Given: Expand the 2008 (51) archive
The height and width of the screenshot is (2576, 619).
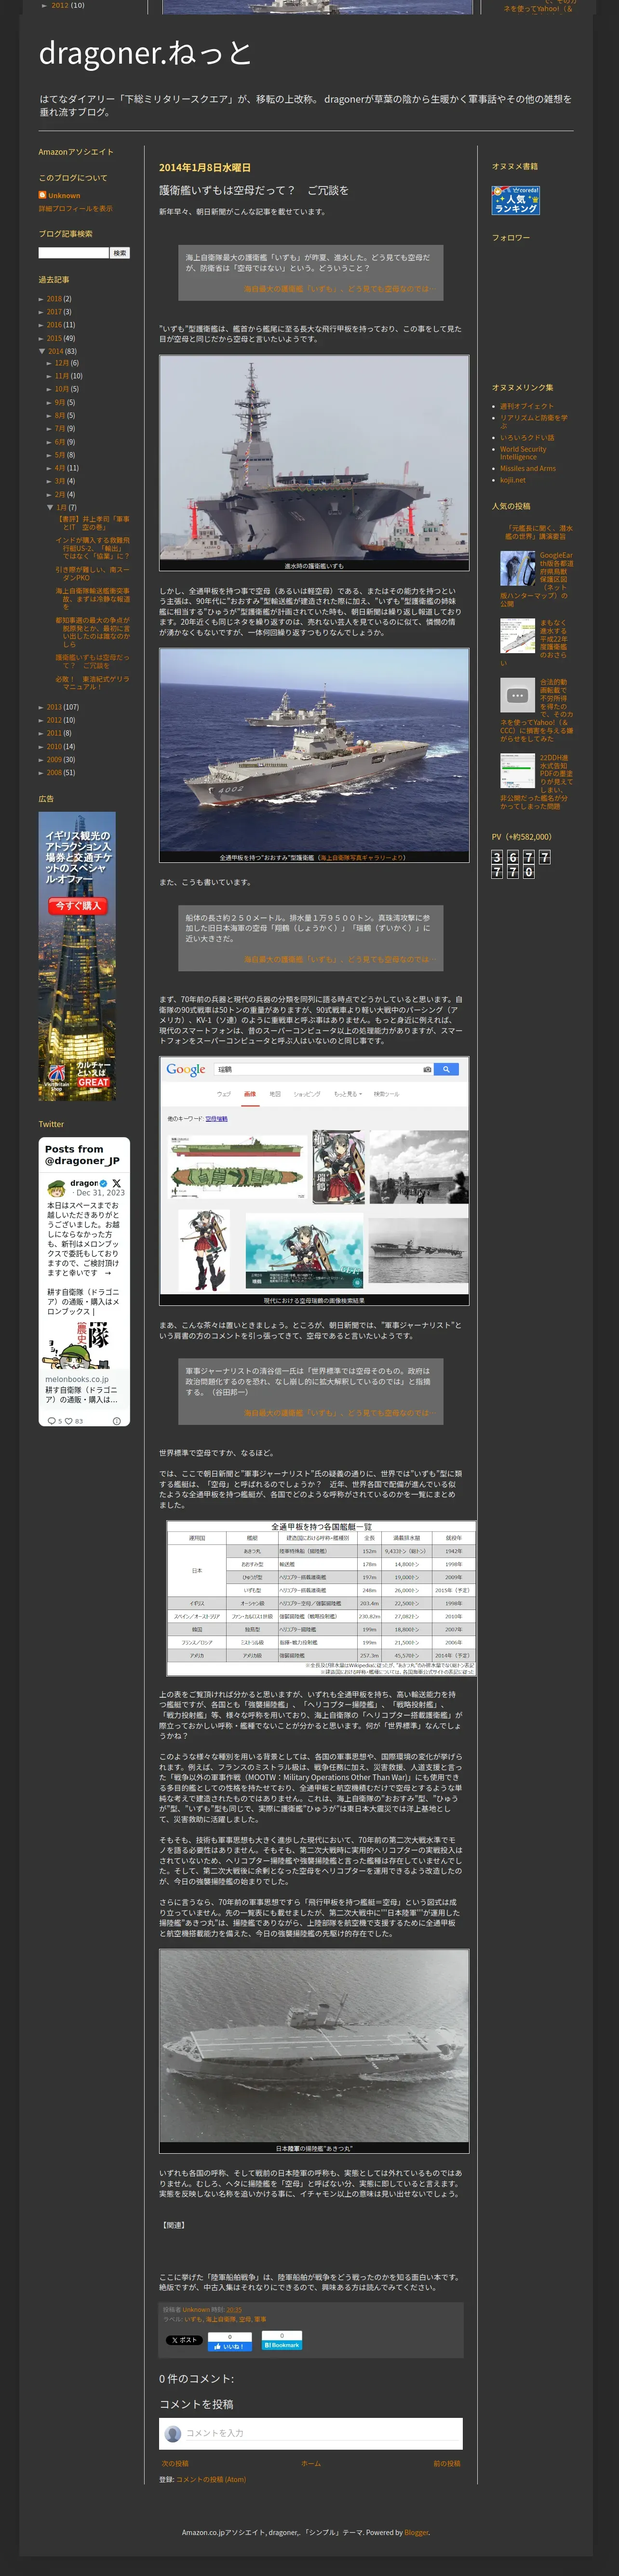Looking at the screenshot, I should tap(41, 773).
